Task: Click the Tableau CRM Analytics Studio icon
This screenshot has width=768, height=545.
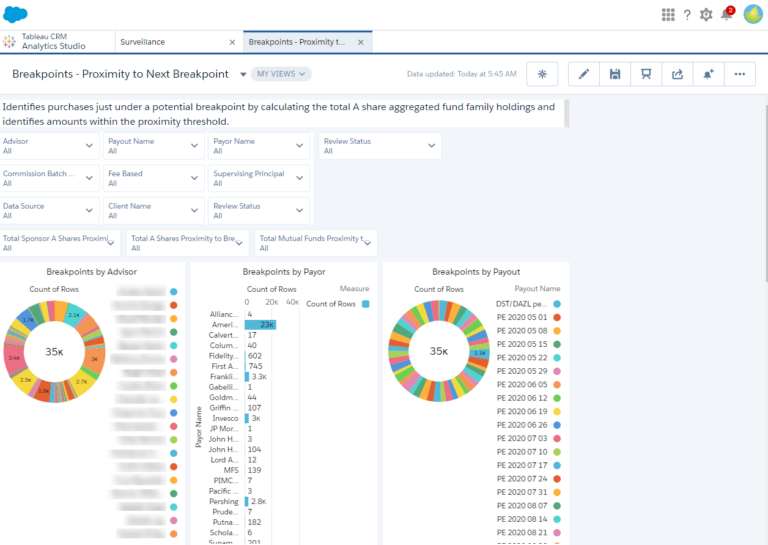Action: point(9,42)
